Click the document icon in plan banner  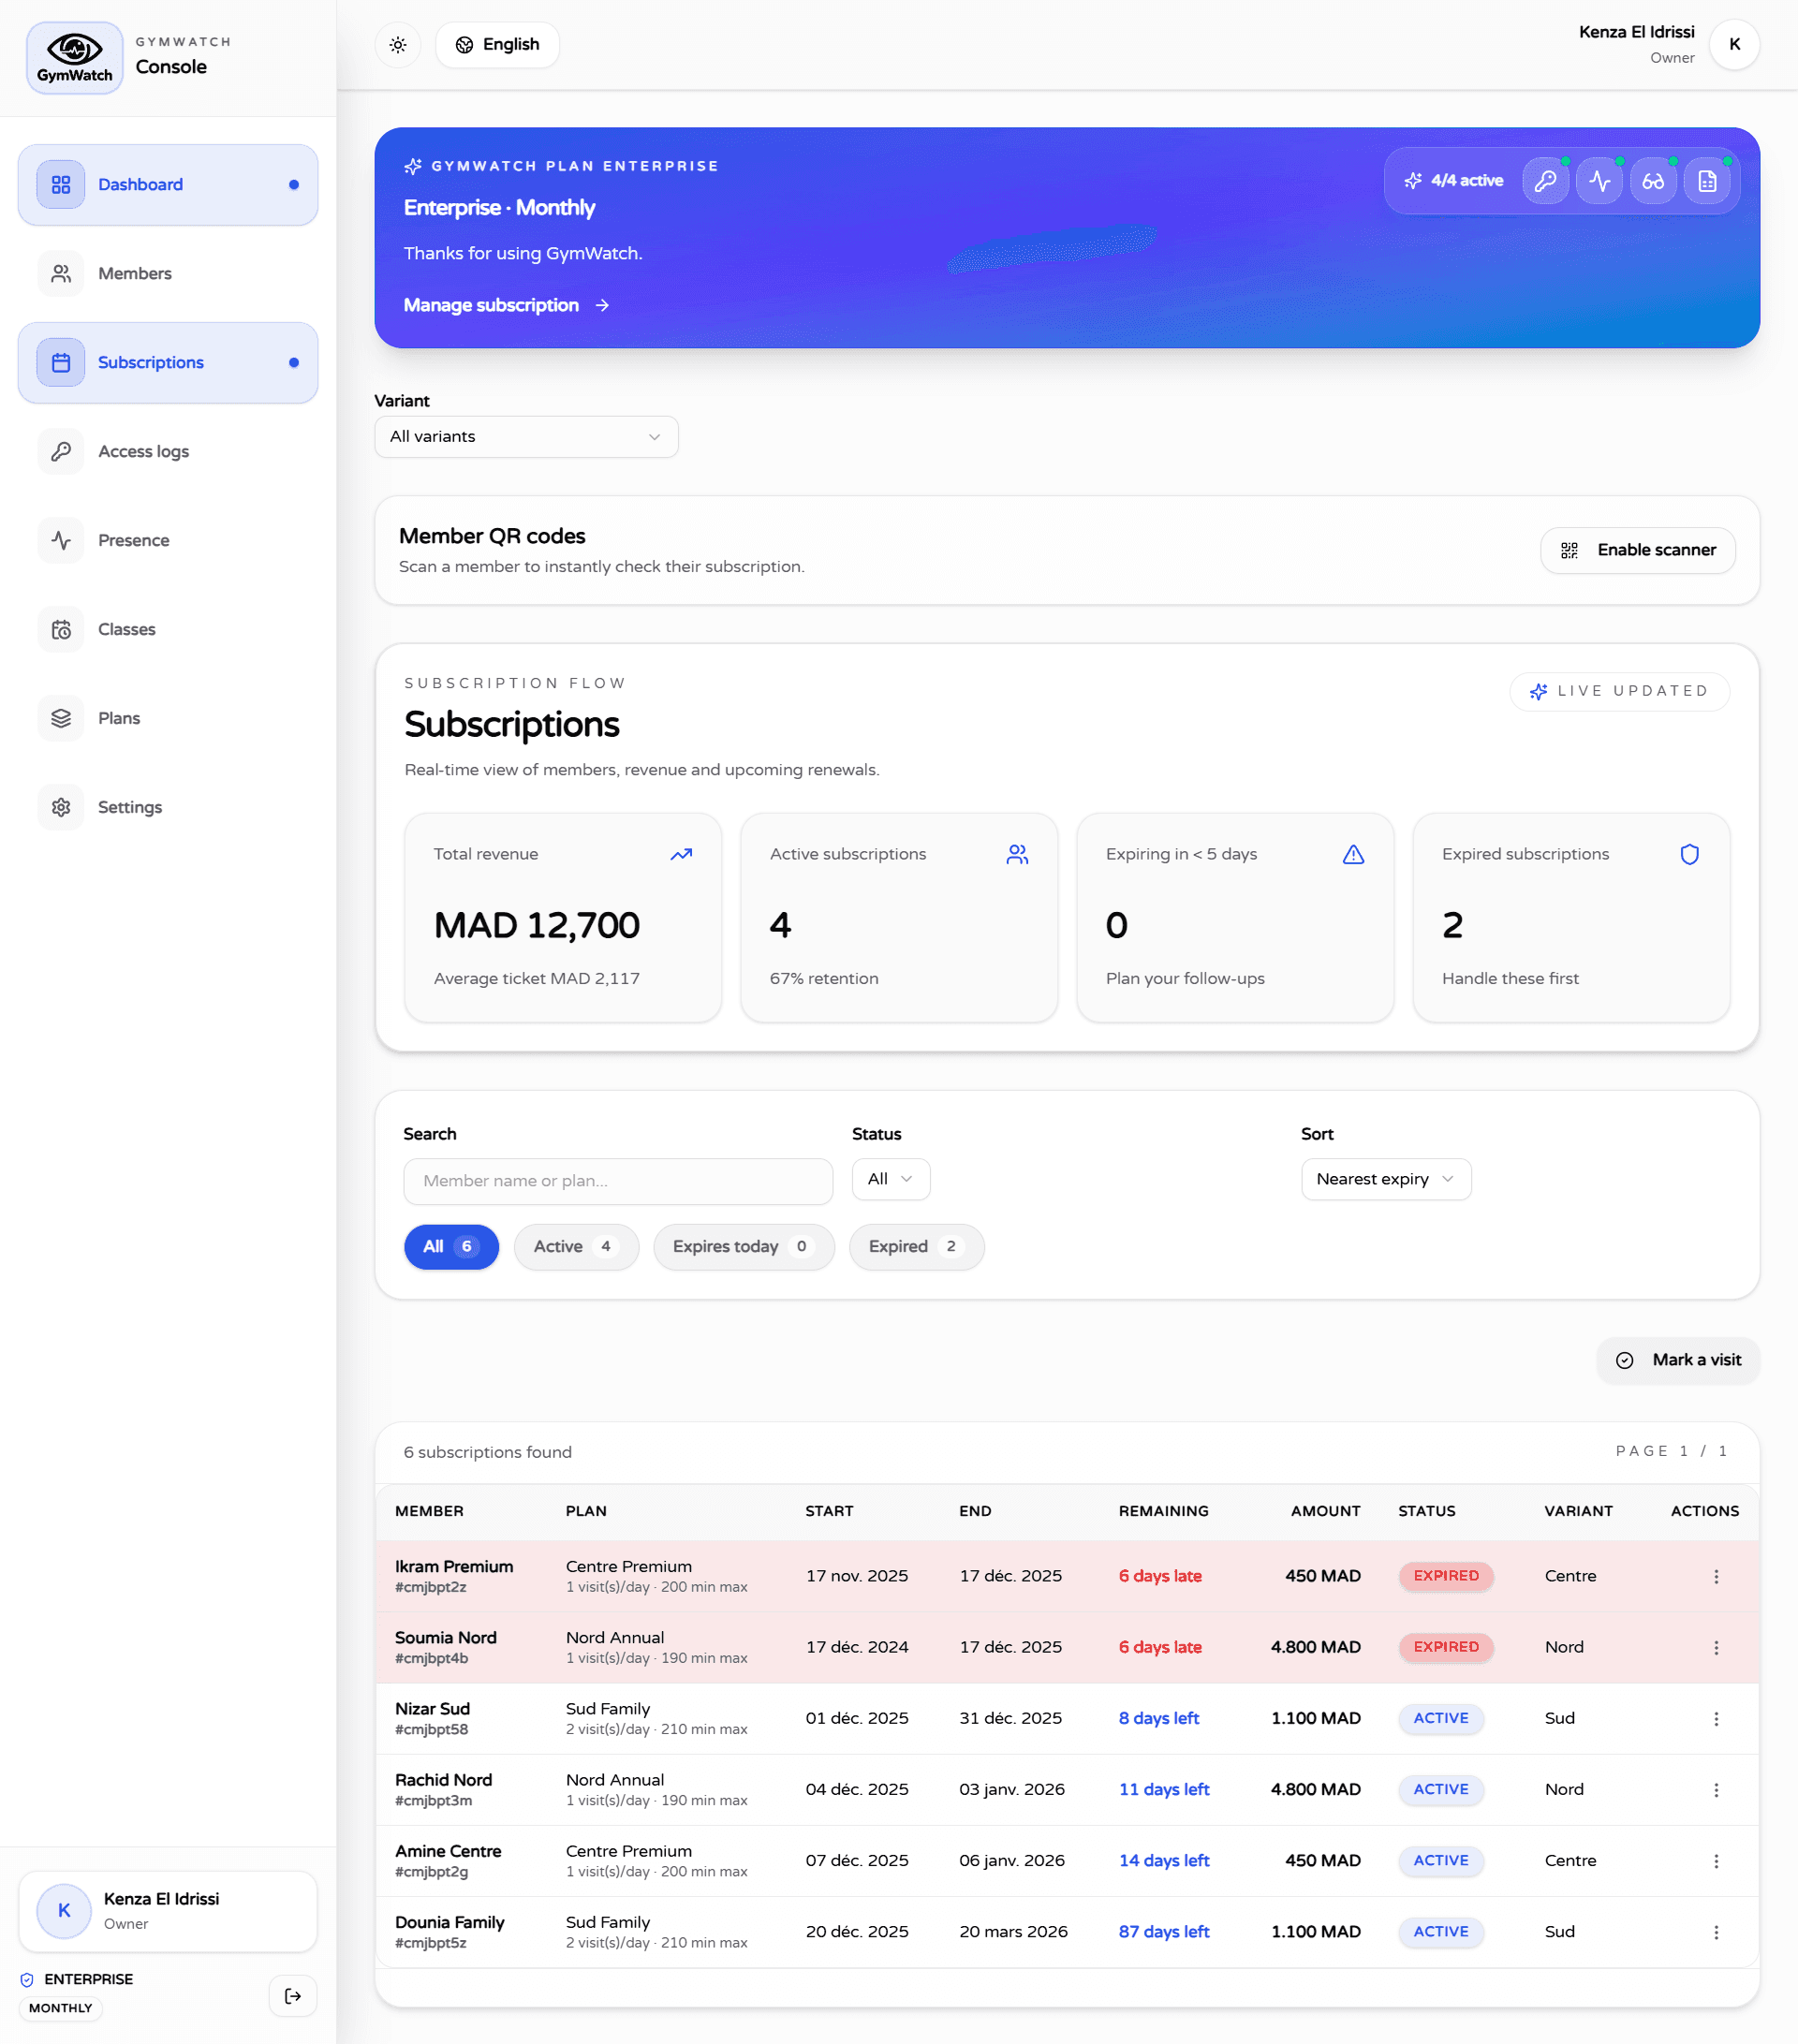1707,181
